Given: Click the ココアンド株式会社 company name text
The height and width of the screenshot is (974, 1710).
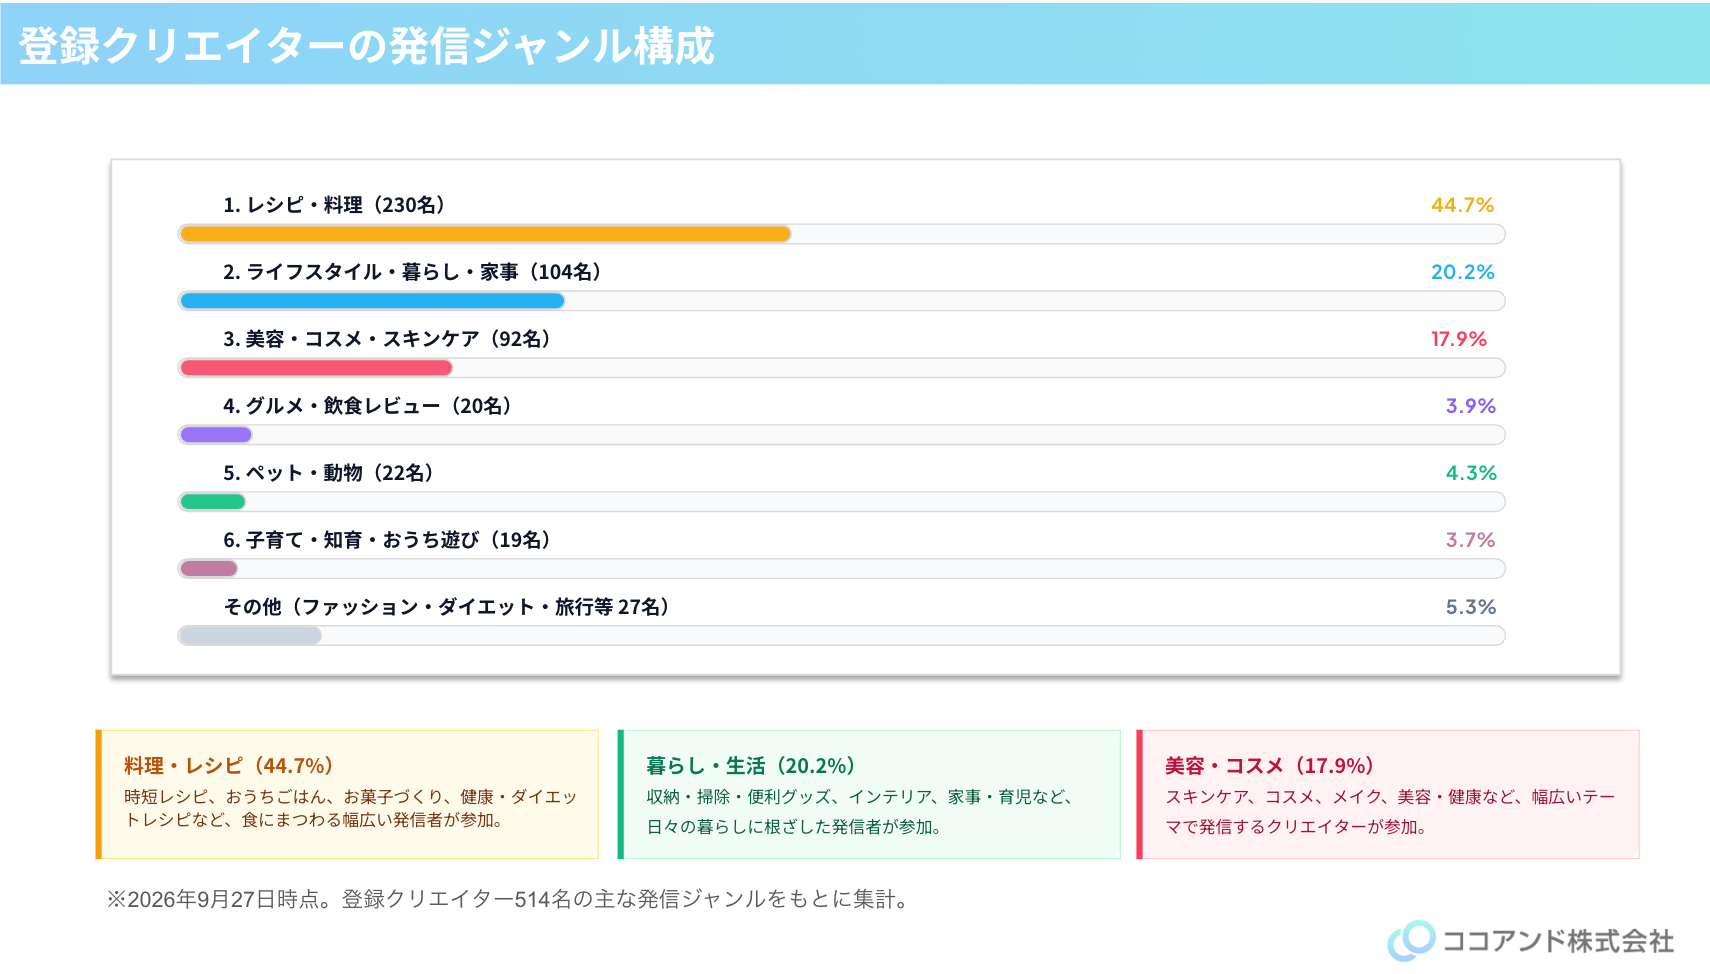Looking at the screenshot, I should (1558, 941).
